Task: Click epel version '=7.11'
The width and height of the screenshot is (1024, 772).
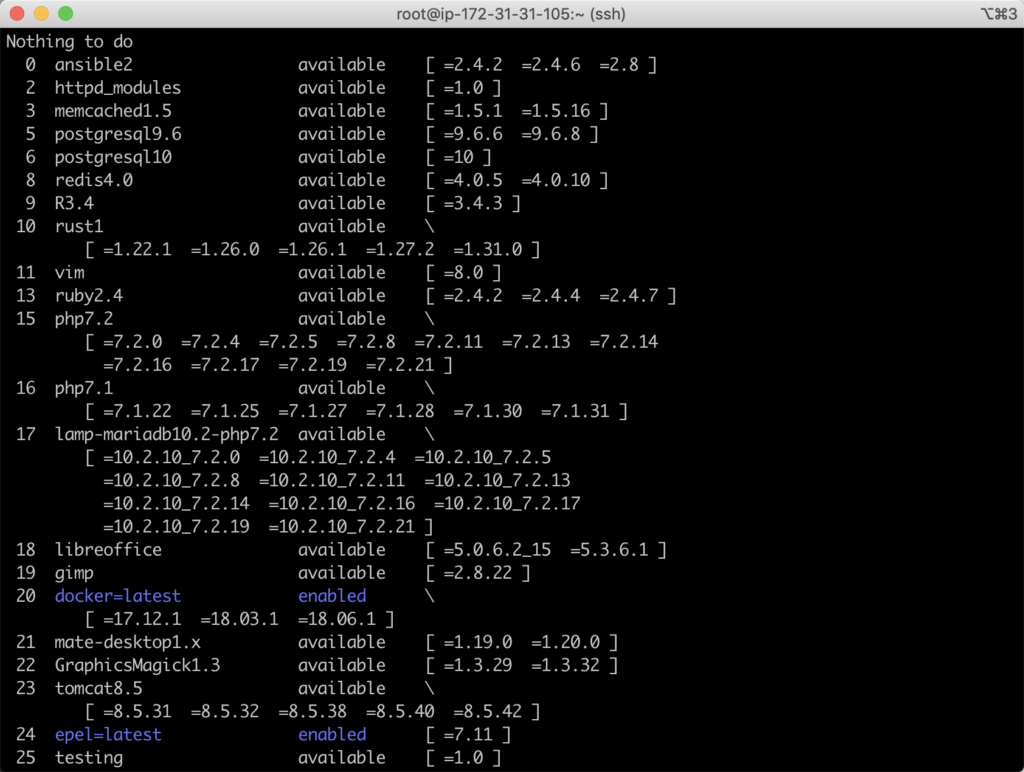Action: [468, 735]
